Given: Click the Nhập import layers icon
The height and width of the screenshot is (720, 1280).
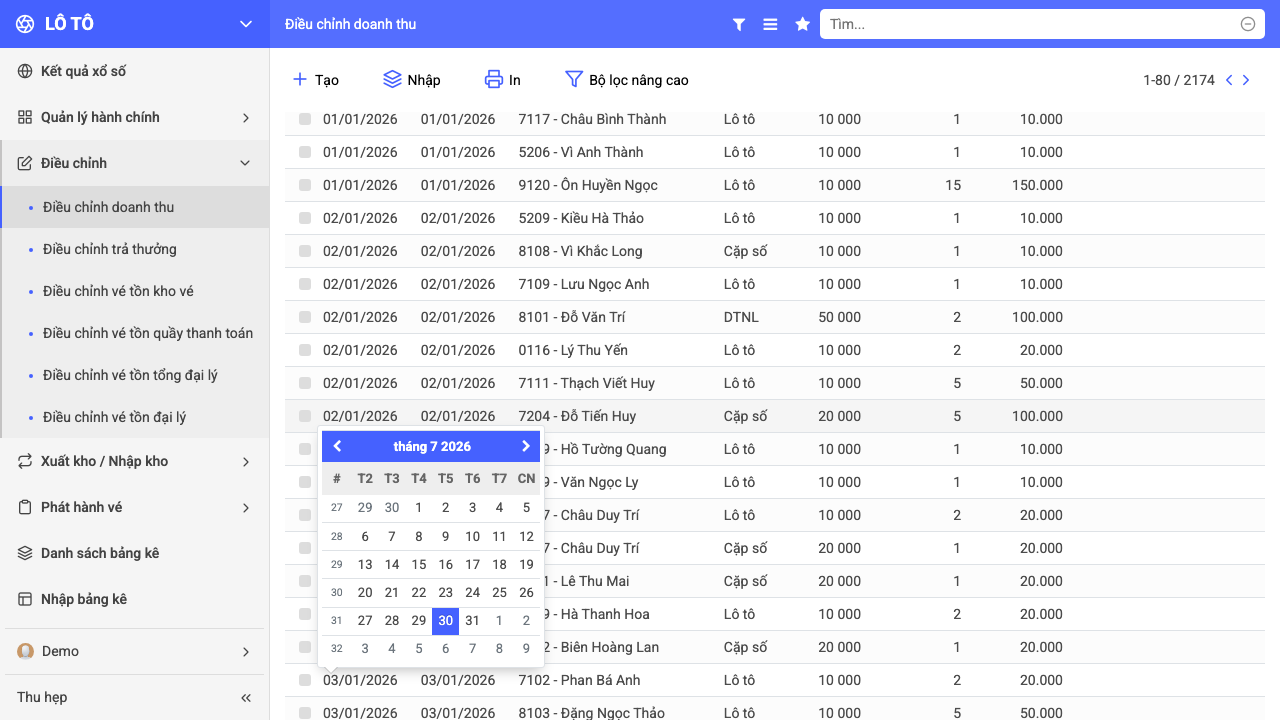Looking at the screenshot, I should click(392, 79).
